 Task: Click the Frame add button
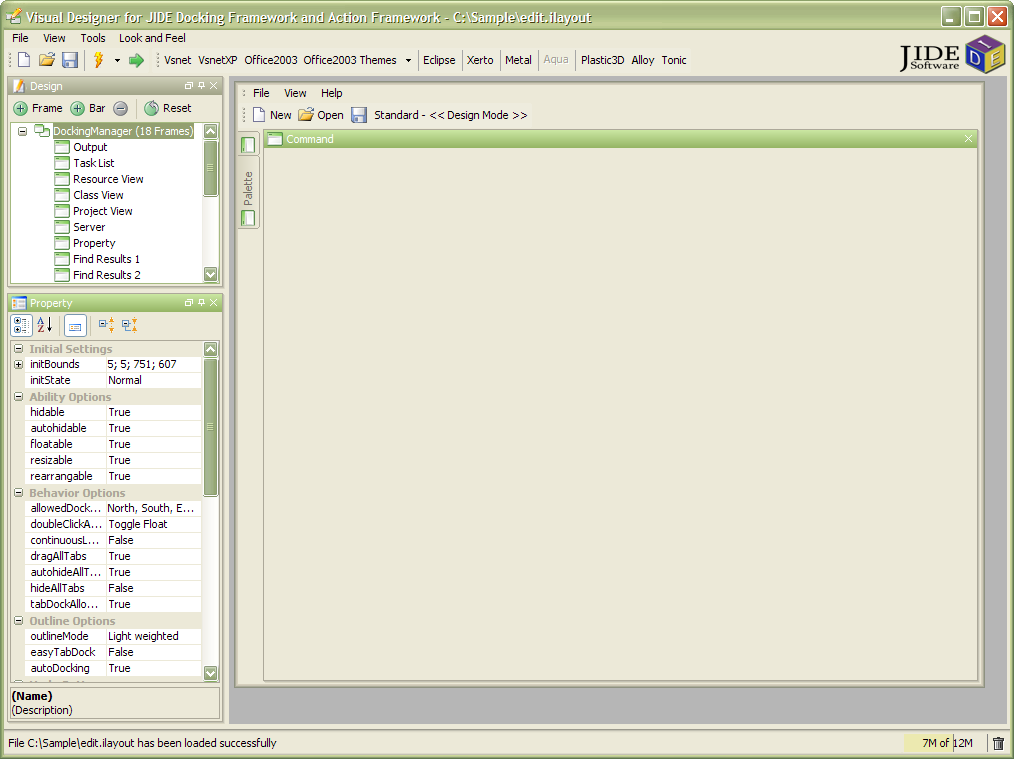point(39,108)
